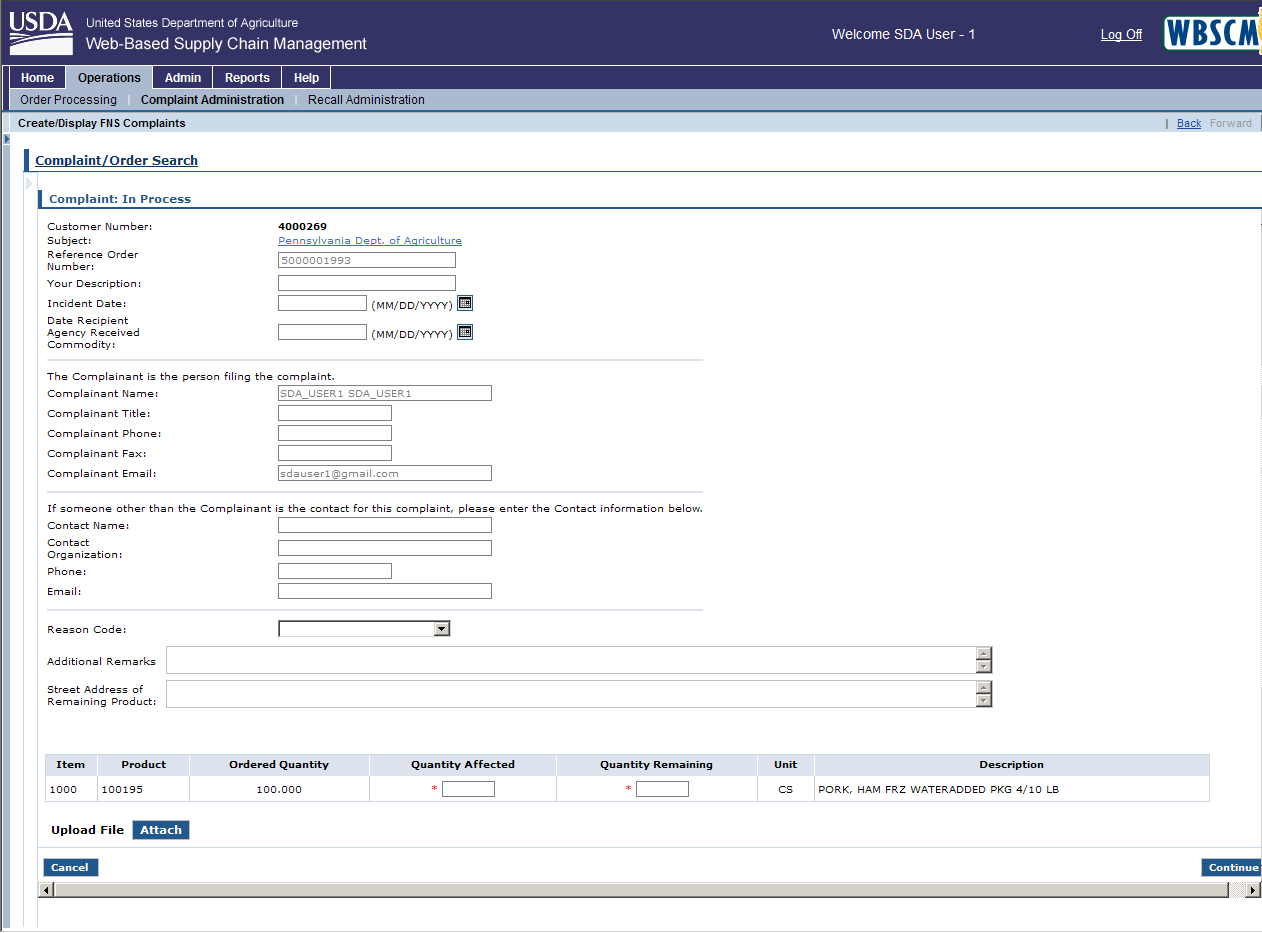Open calendar for Date Recipient Agency Received
This screenshot has width=1262, height=933.
(x=465, y=332)
